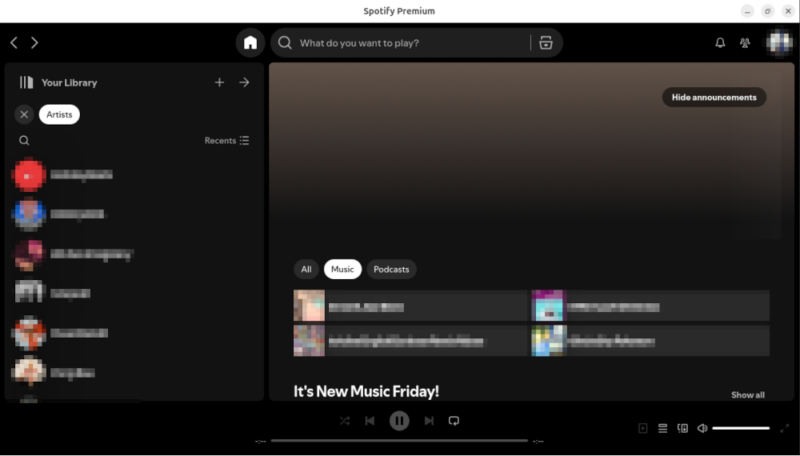Screen dimensions: 800x456
Task: Enter full screen with expand icon
Action: pos(785,428)
